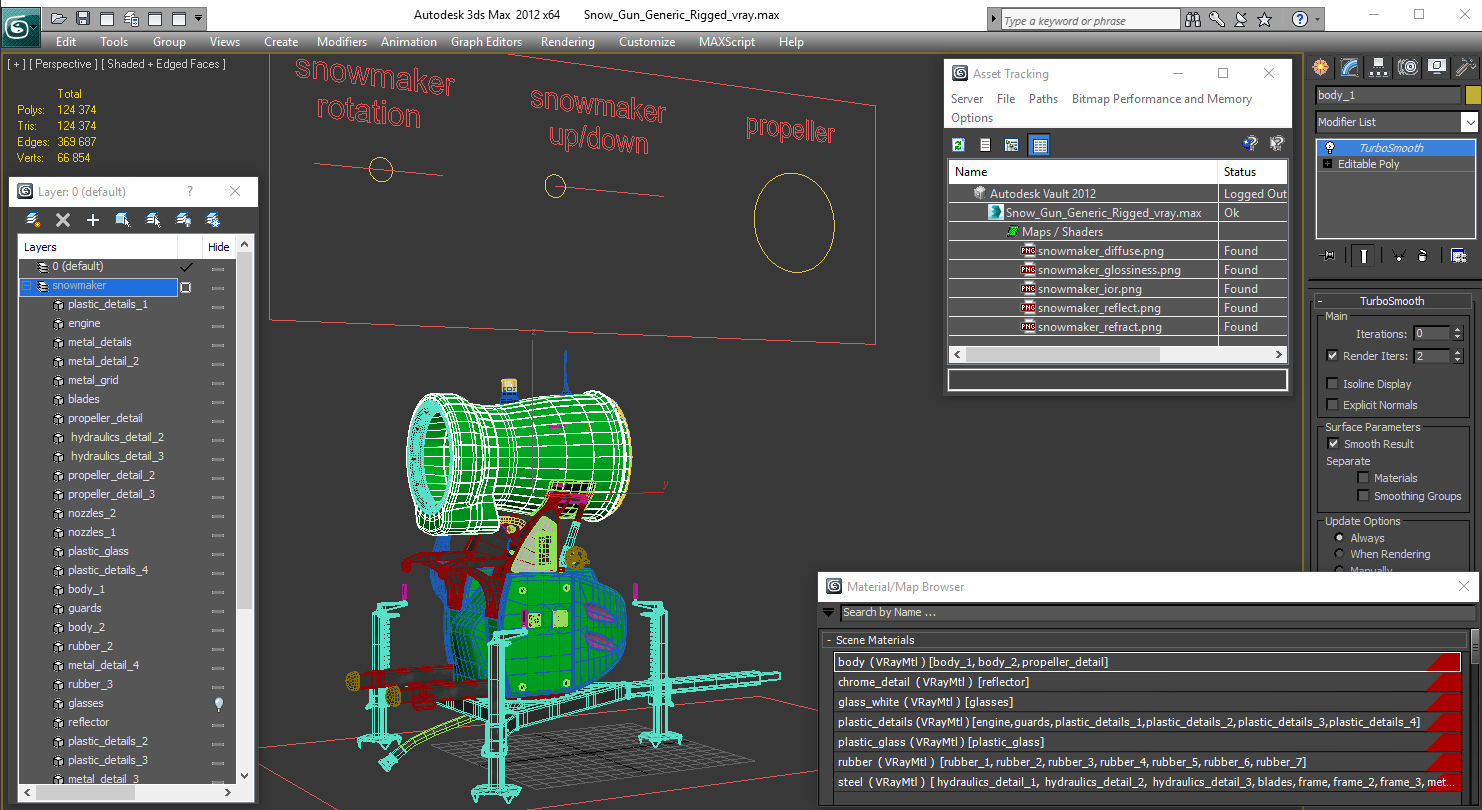Screen dimensions: 1482x810
Task: Uncheck Render Iters checkbox
Action: (1332, 356)
